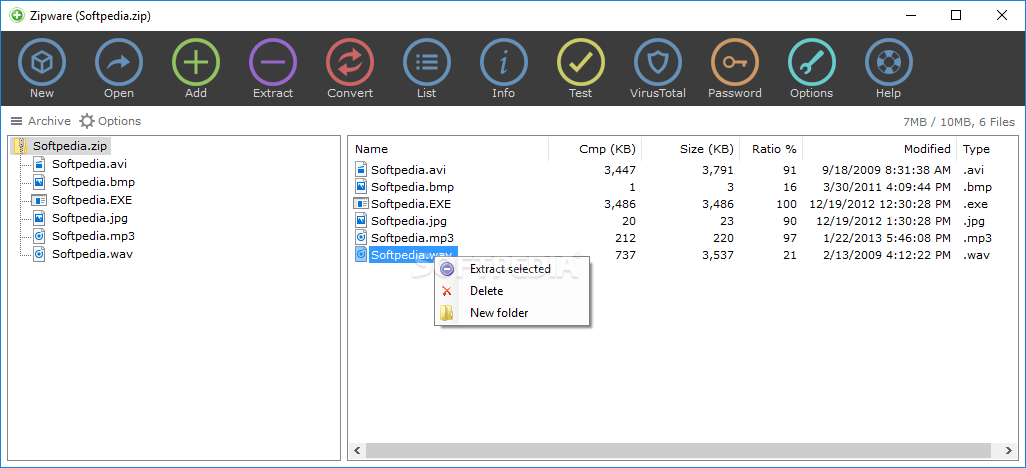Select Softpedia.wav in the left tree

pos(92,254)
